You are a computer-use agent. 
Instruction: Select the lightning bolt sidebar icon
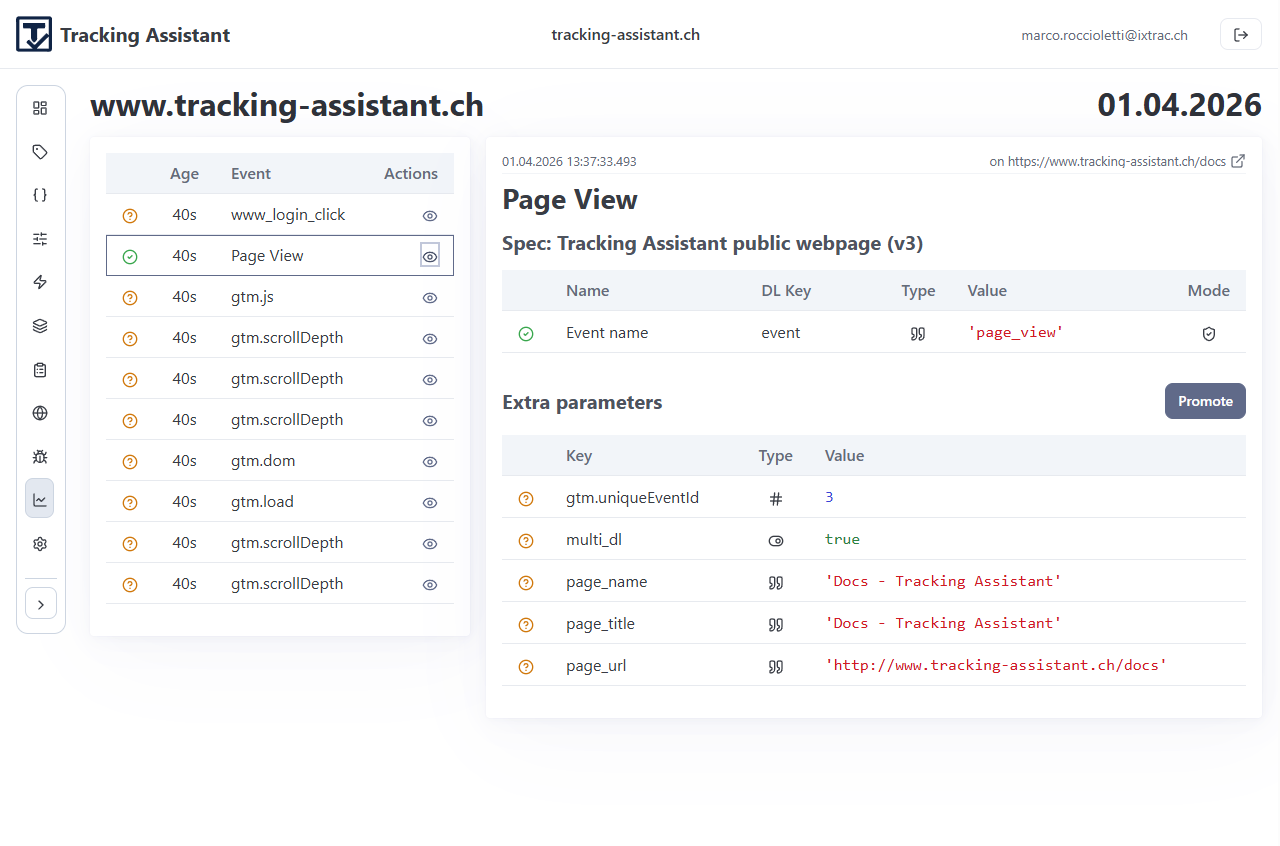click(x=40, y=282)
